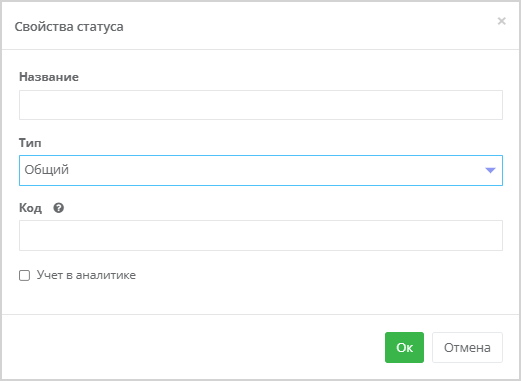Click the question mark help icon beside Код
This screenshot has height=381, width=521.
(x=58, y=208)
